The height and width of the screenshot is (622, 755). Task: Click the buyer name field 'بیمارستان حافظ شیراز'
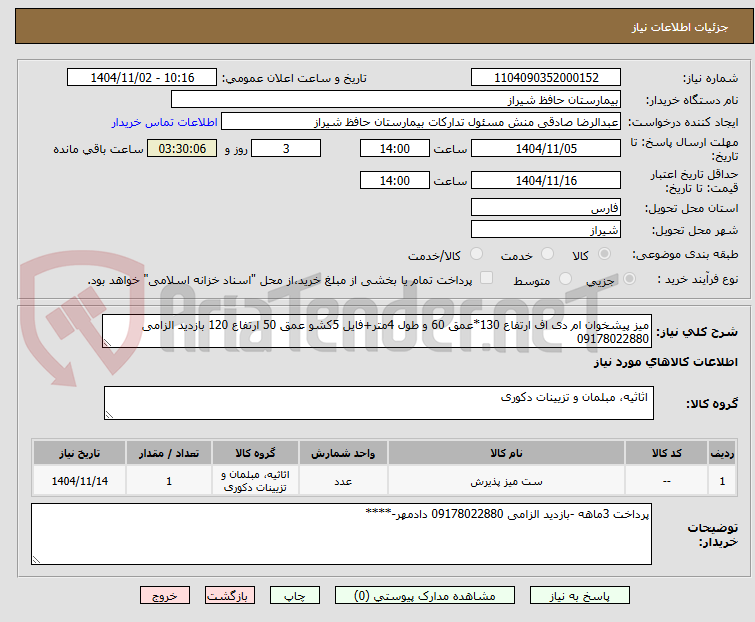(396, 100)
